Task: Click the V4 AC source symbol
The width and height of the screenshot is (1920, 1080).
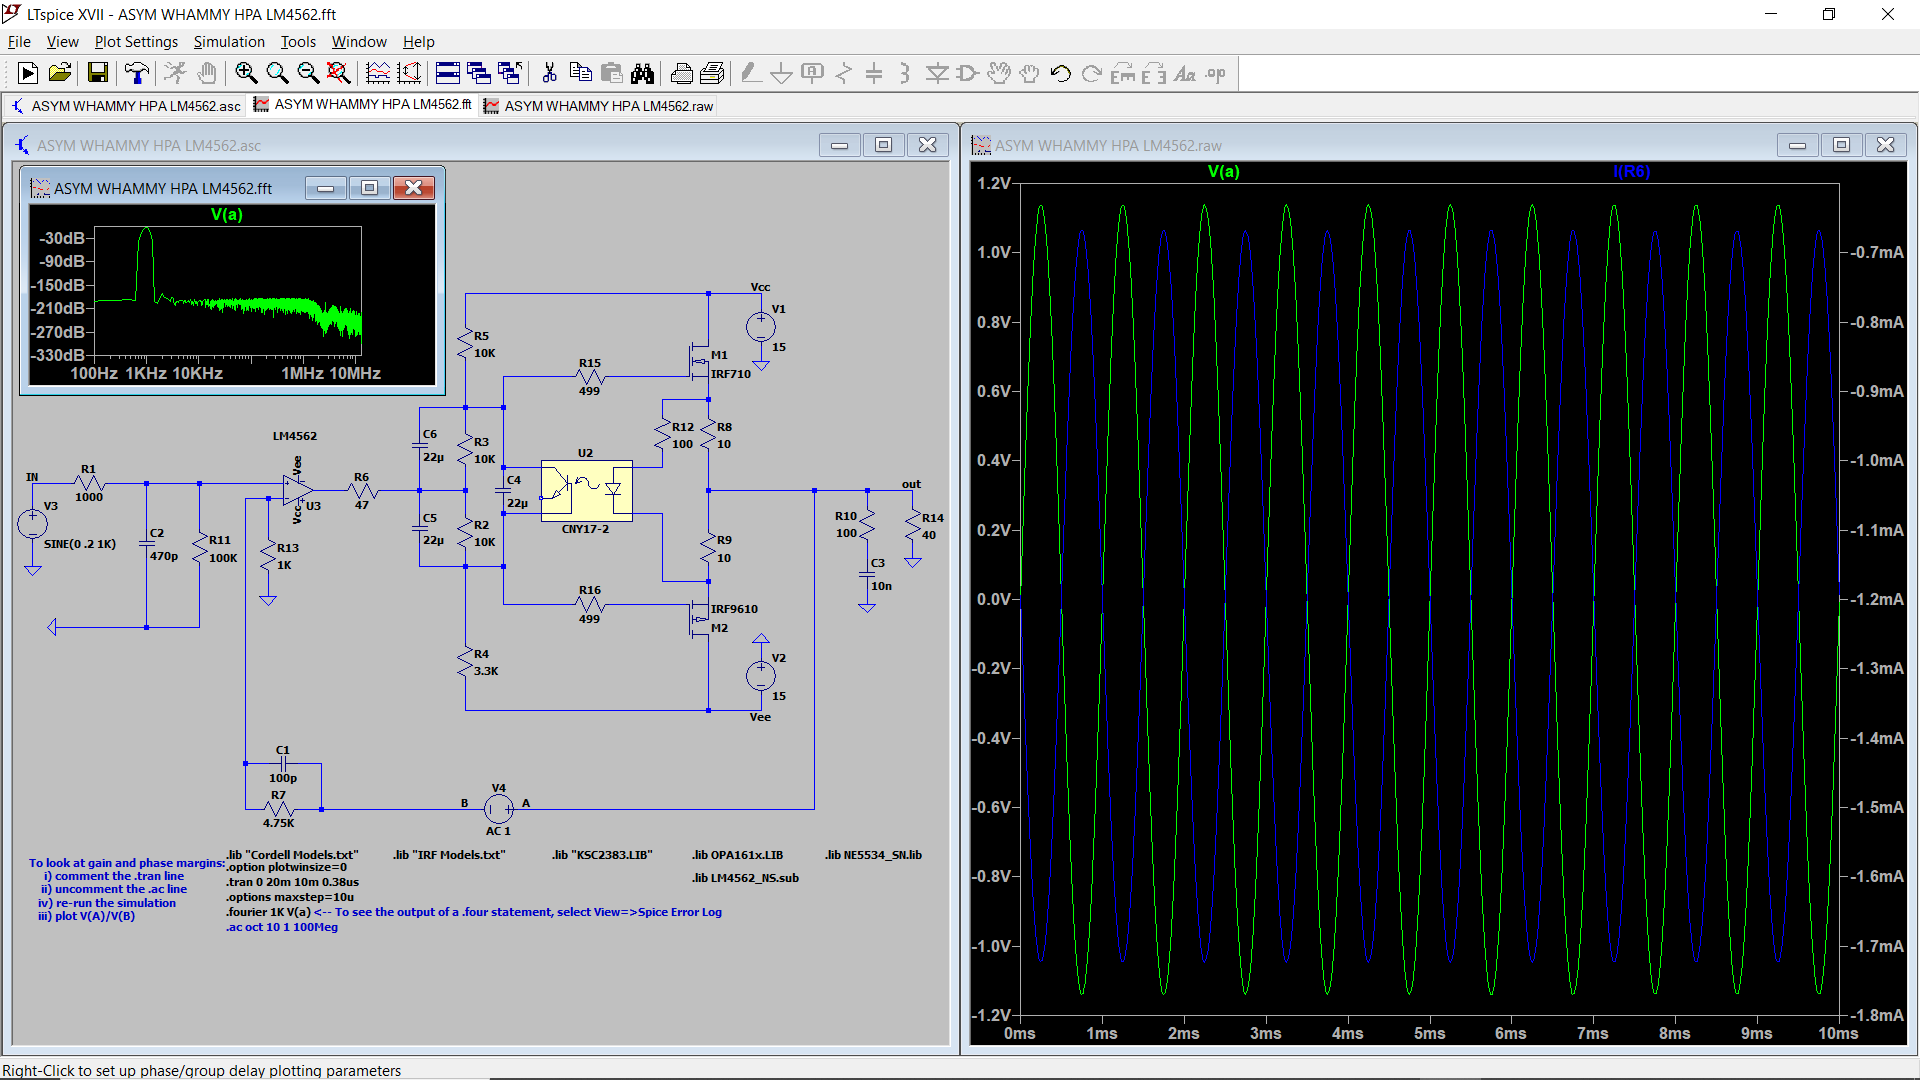Action: pyautogui.click(x=498, y=808)
